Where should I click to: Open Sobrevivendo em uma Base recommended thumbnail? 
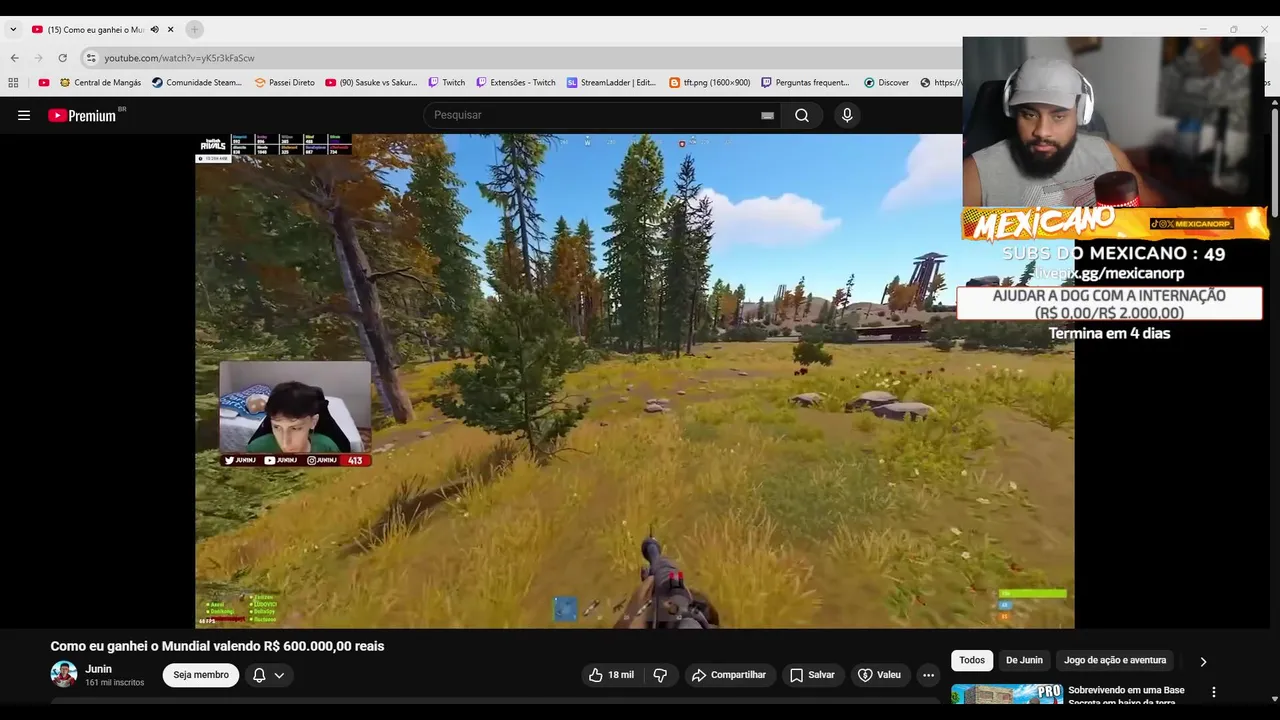tap(1007, 694)
